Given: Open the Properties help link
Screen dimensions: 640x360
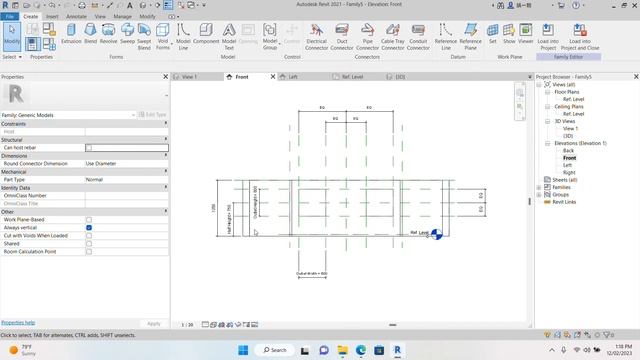Looking at the screenshot, I should [18, 322].
